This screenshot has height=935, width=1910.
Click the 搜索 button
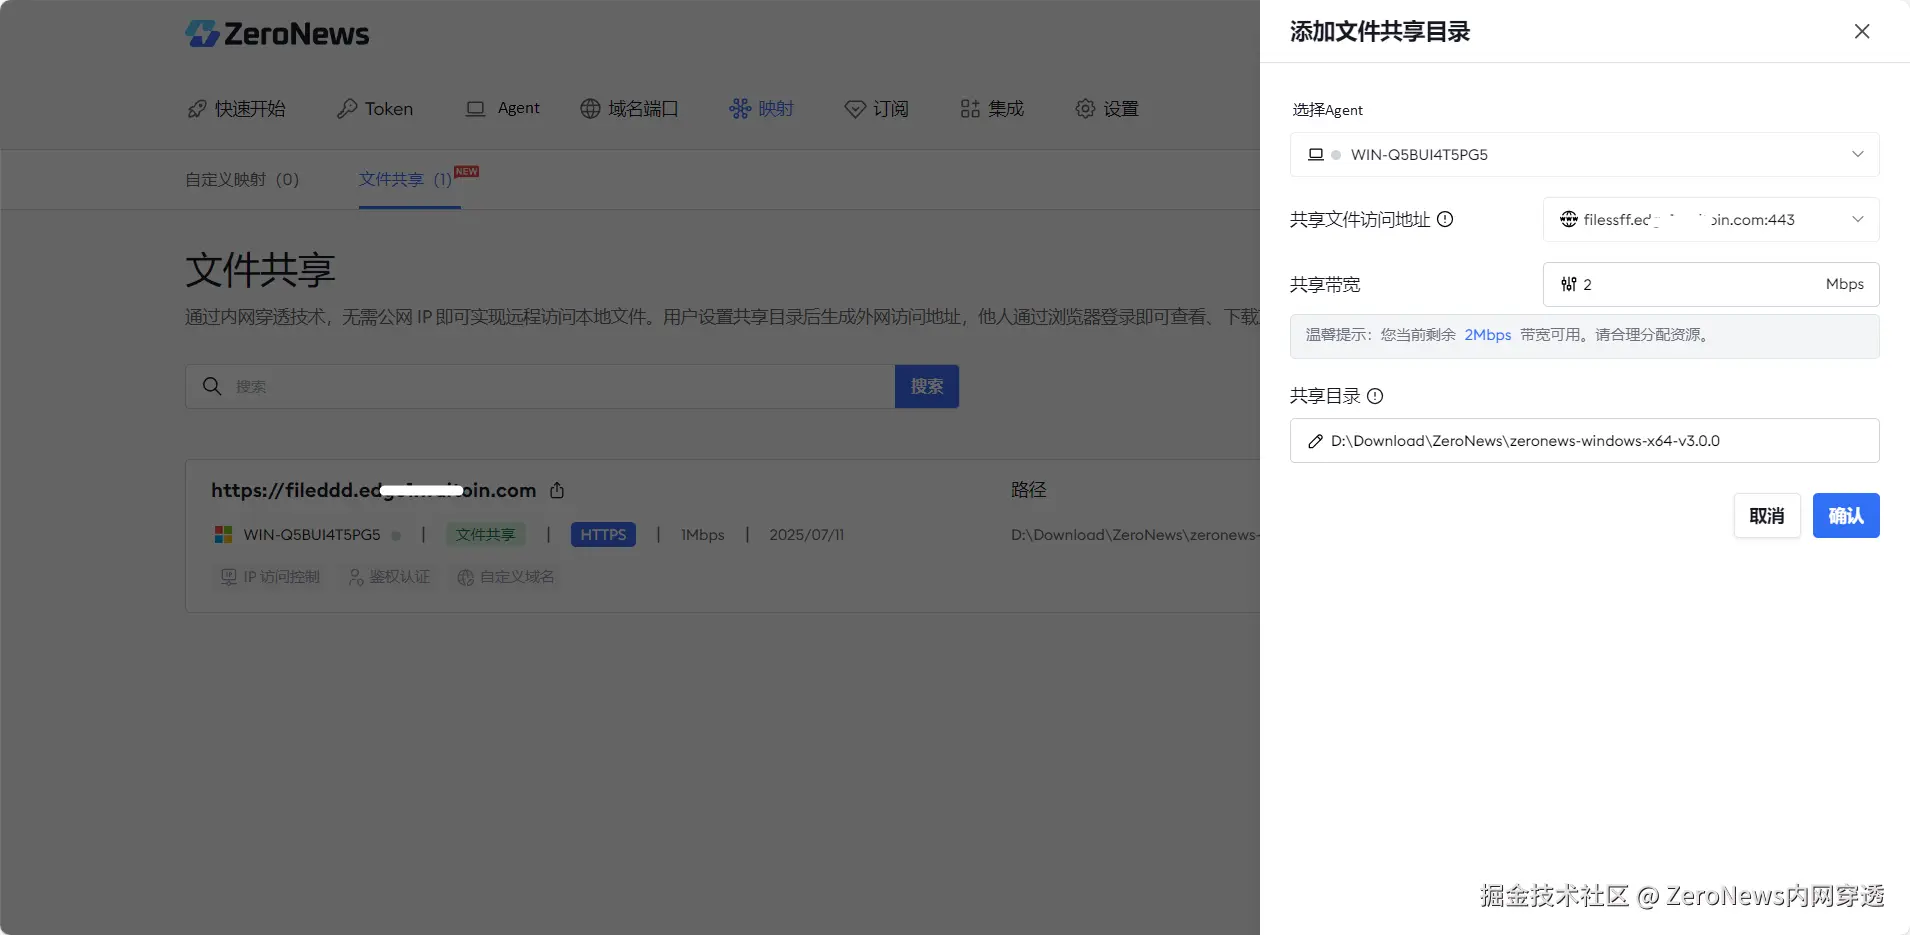927,387
